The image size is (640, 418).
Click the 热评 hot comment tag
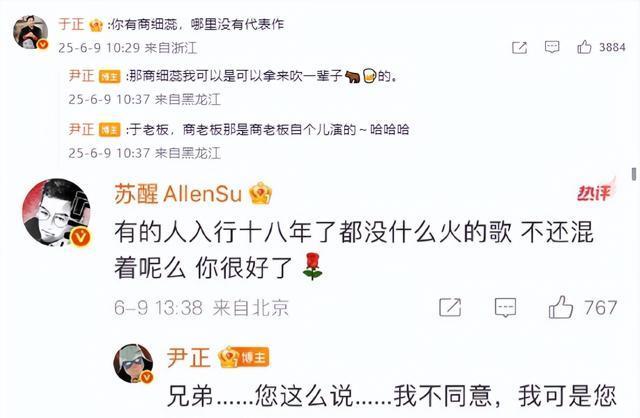595,191
